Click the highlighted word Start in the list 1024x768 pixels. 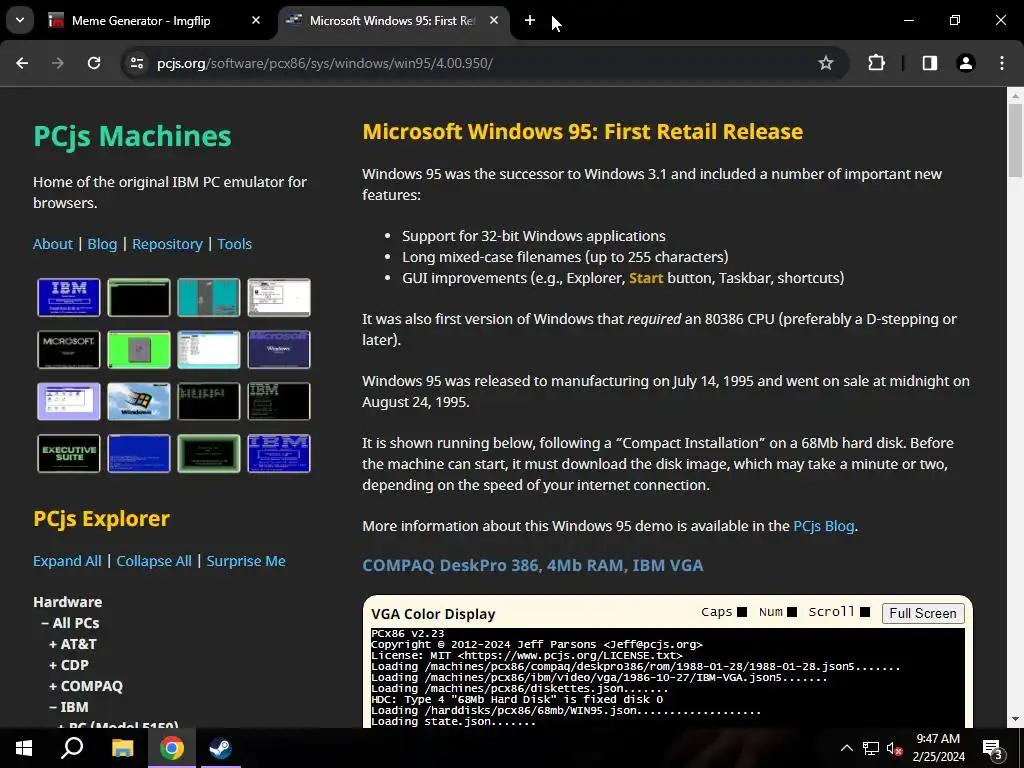[x=646, y=278]
